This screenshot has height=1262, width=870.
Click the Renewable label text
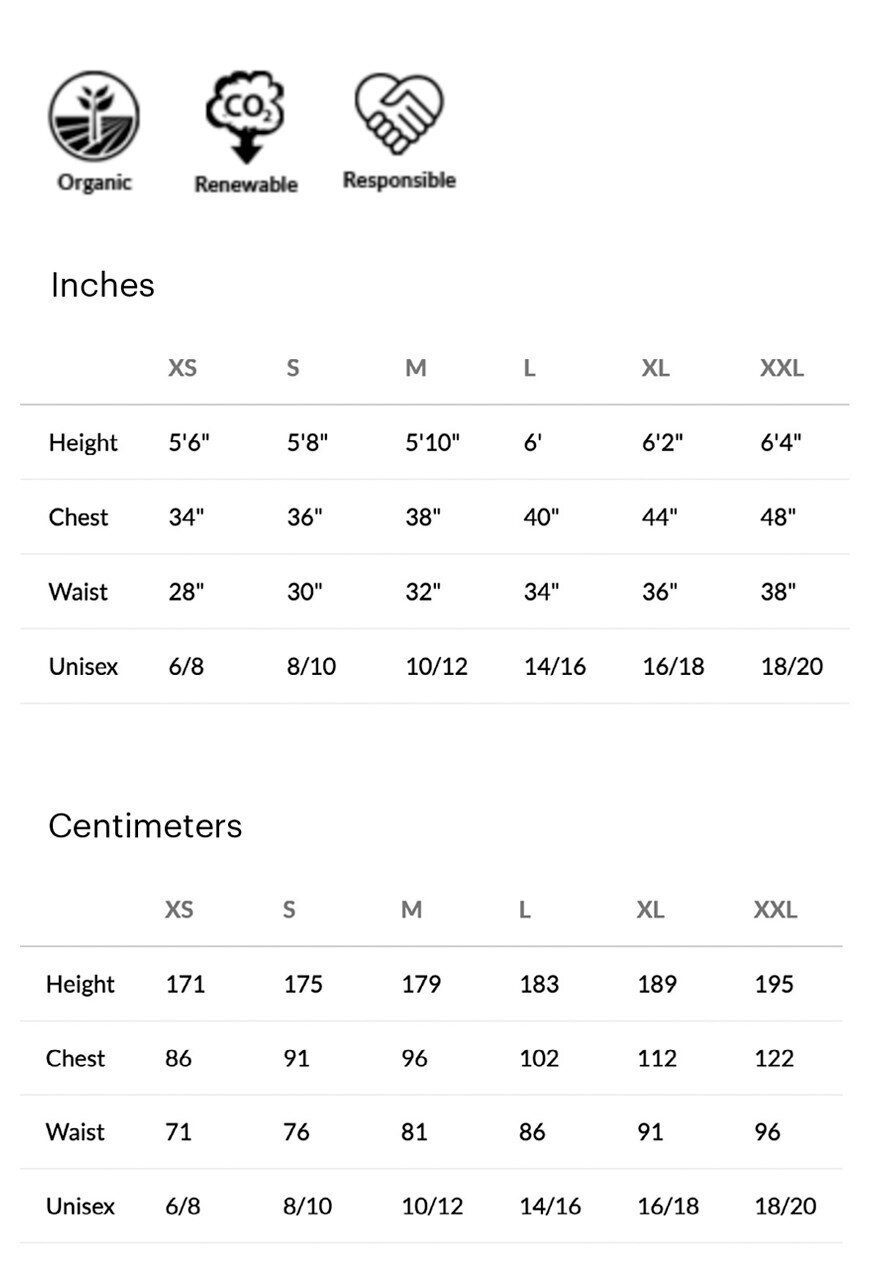click(x=245, y=185)
